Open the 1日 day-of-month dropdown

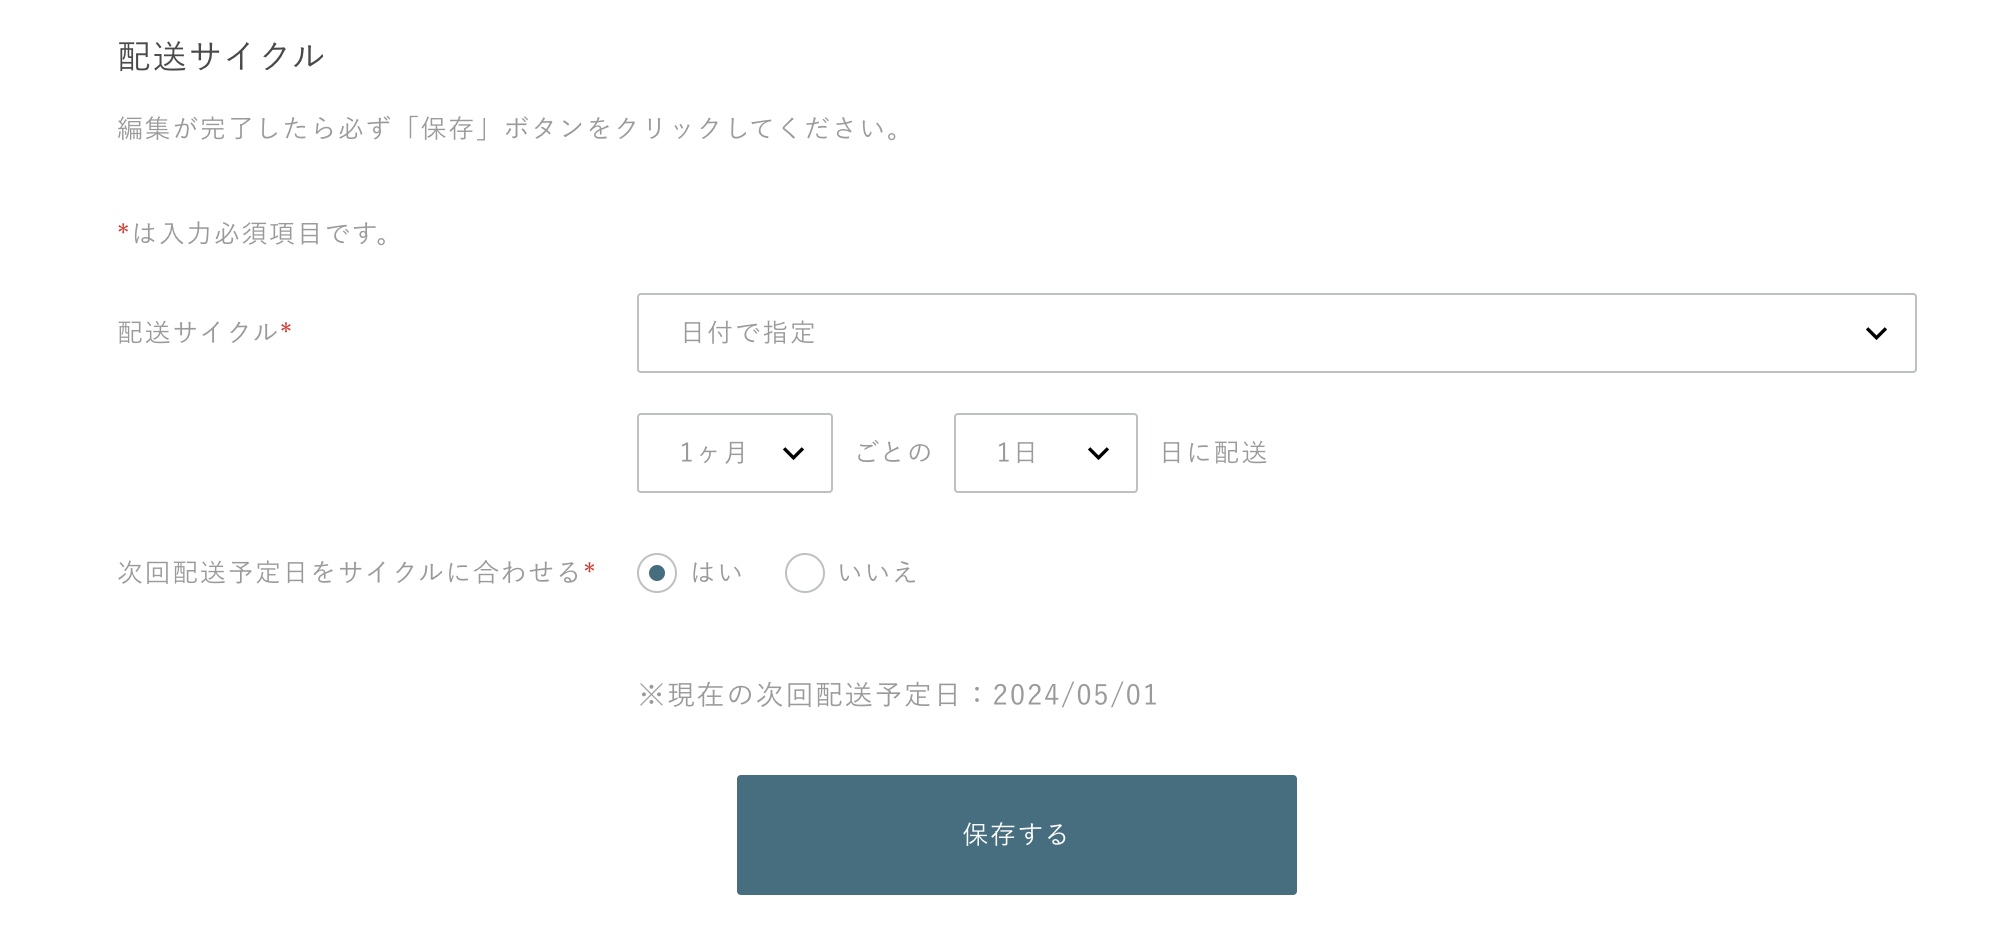pyautogui.click(x=1044, y=453)
